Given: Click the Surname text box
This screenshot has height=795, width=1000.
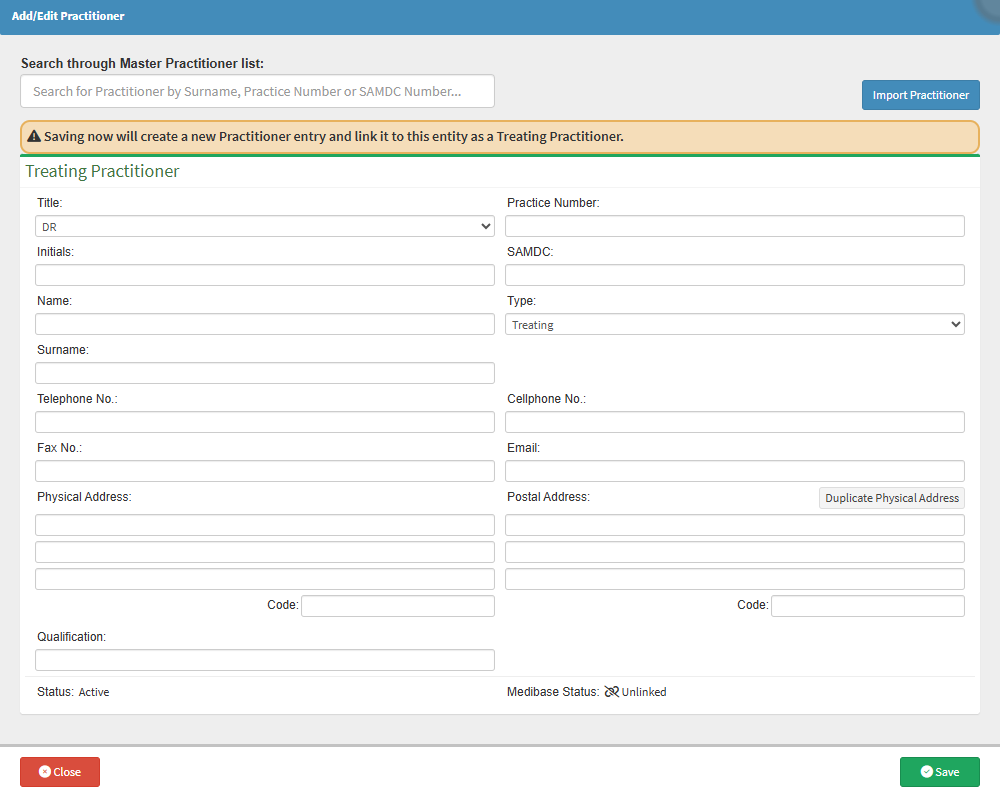Looking at the screenshot, I should pos(265,374).
